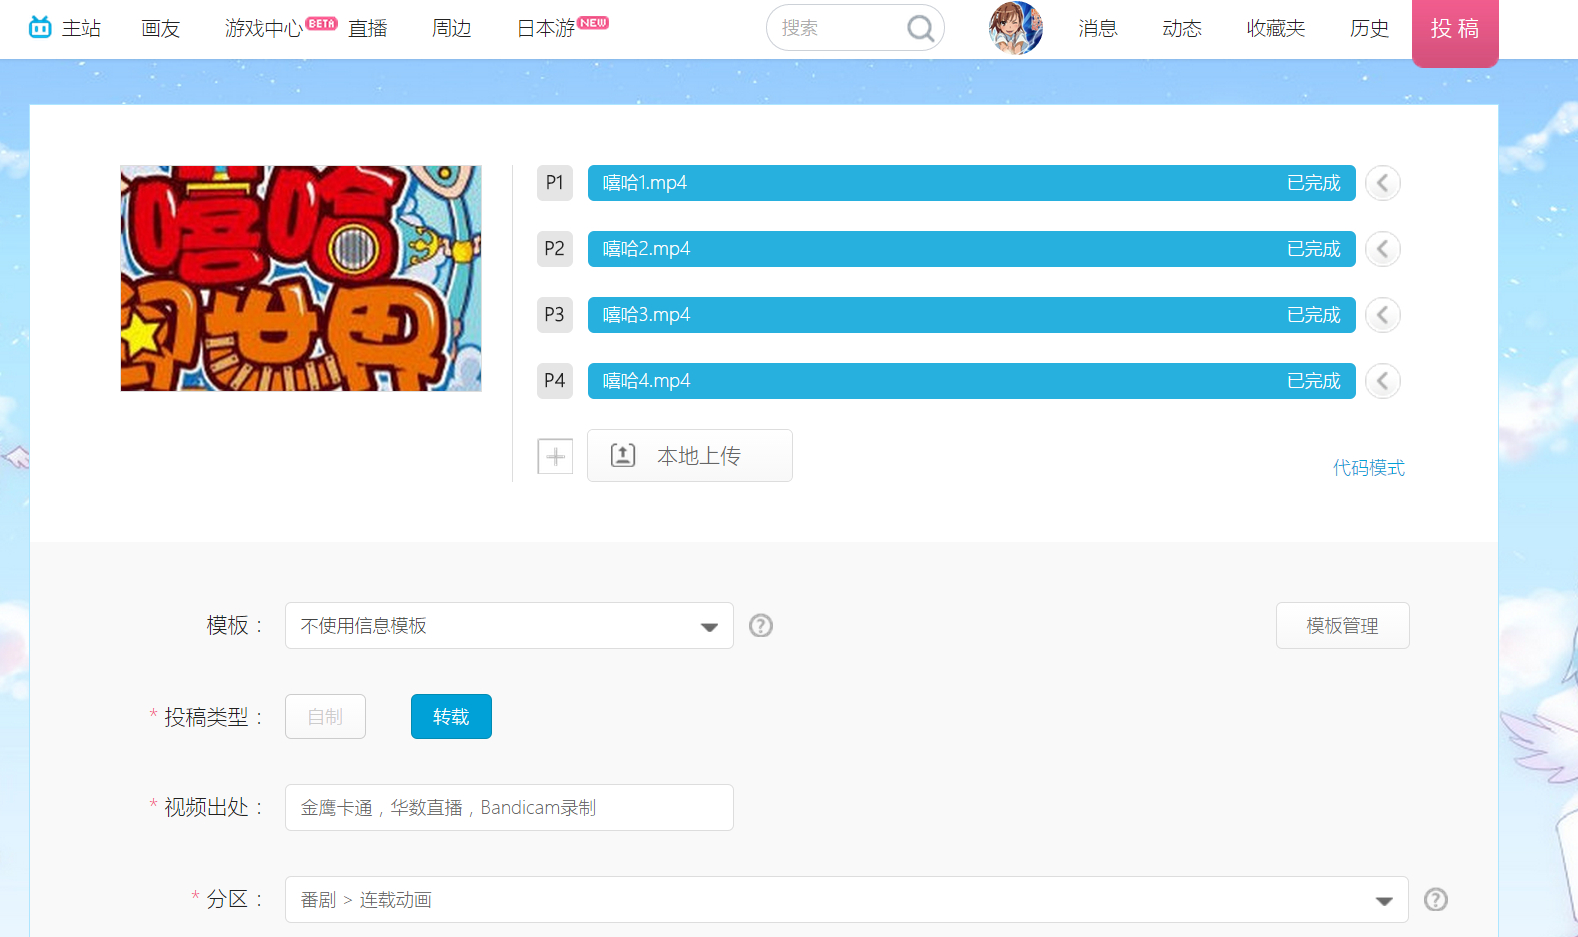Image resolution: width=1578 pixels, height=937 pixels.
Task: Open 游戏中心 in the navigation bar
Action: click(x=264, y=28)
